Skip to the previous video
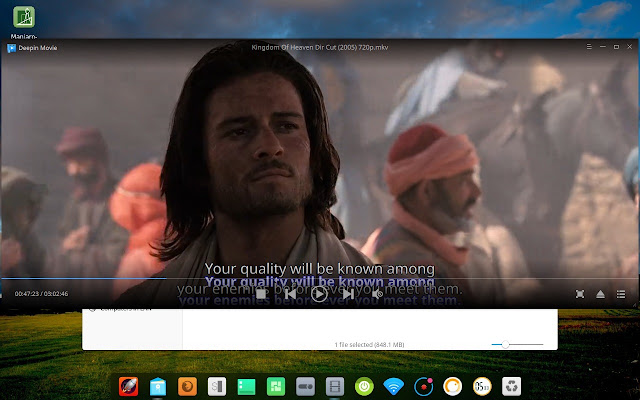This screenshot has height=400, width=640. pyautogui.click(x=290, y=294)
